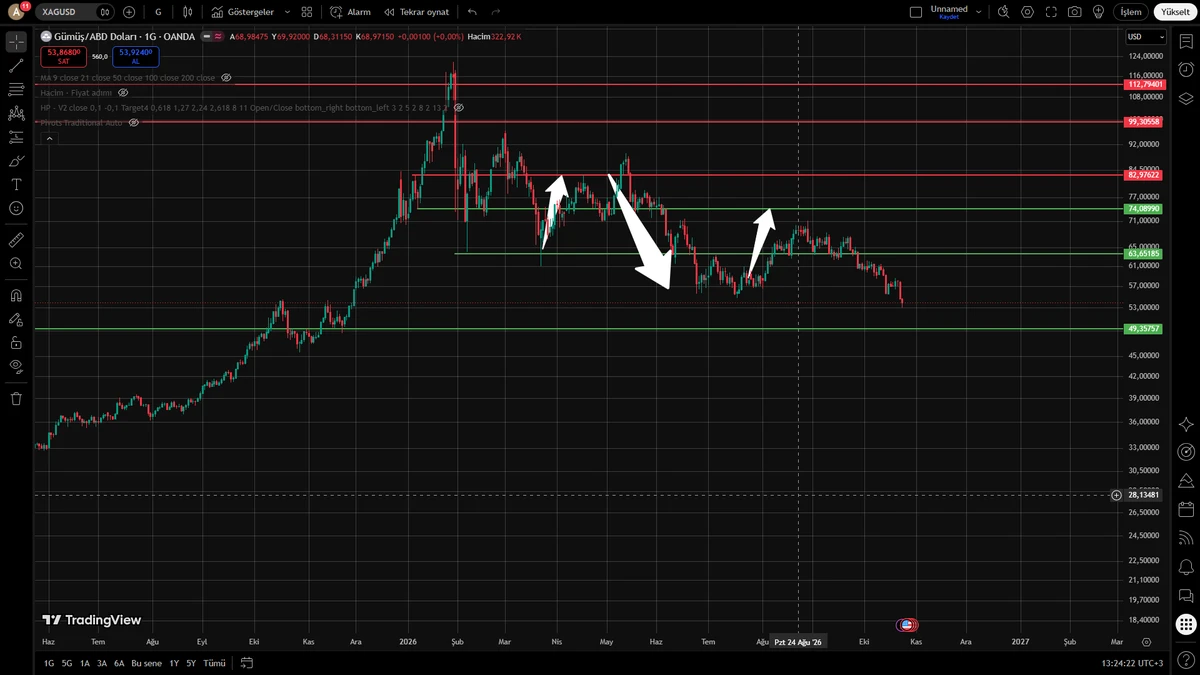Open the USD currency dropdown
1200x675 pixels.
click(x=1146, y=37)
